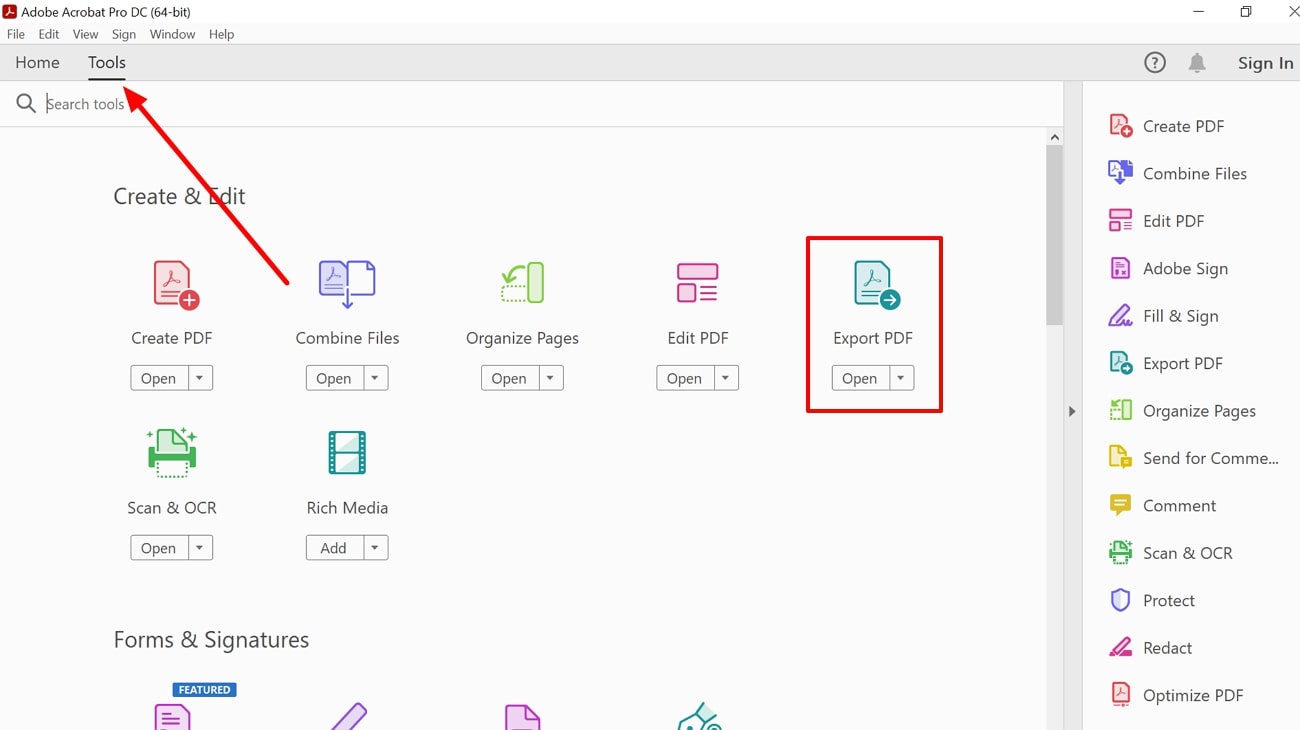1300x730 pixels.
Task: Select Comment icon in right sidebar
Action: (1121, 505)
